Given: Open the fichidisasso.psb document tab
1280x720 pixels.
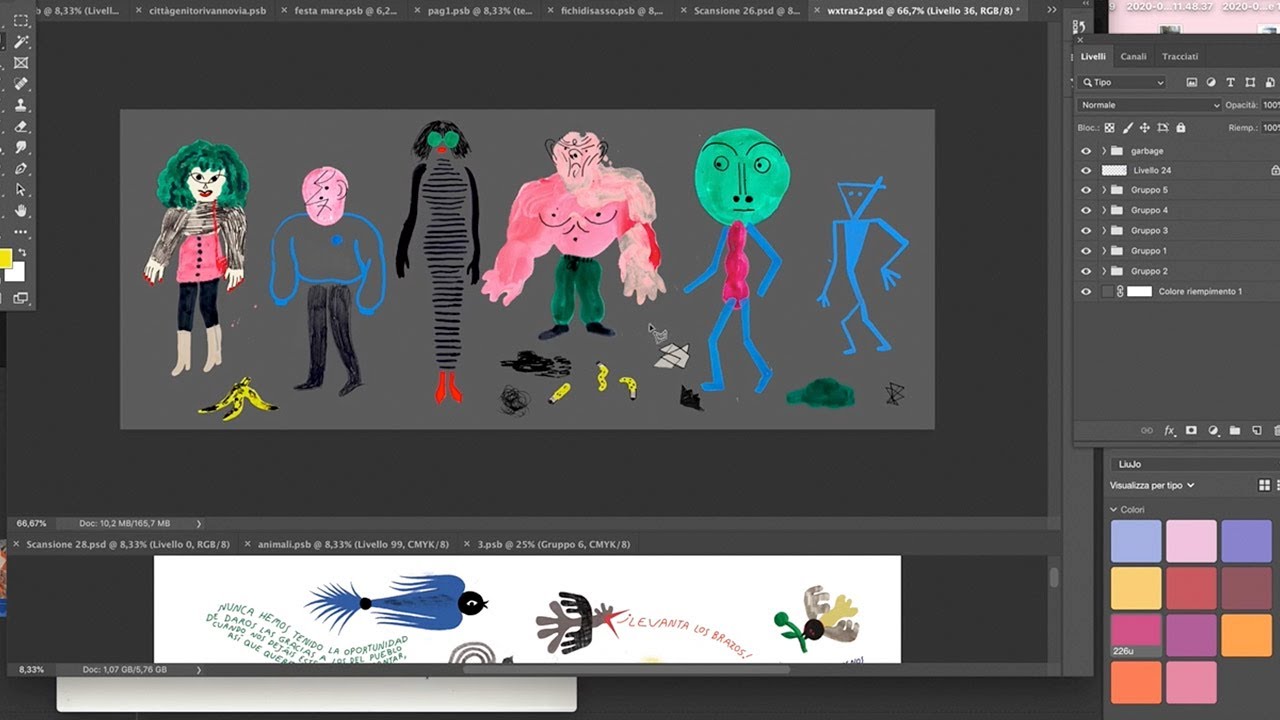Looking at the screenshot, I should click(610, 11).
